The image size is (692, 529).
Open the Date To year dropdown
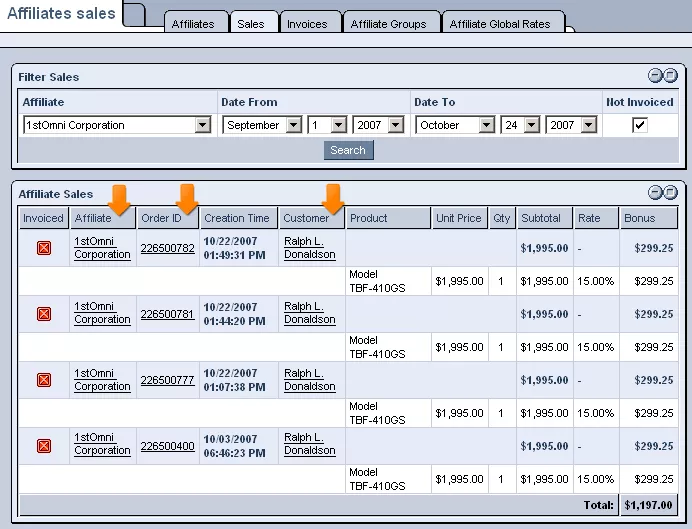point(571,125)
